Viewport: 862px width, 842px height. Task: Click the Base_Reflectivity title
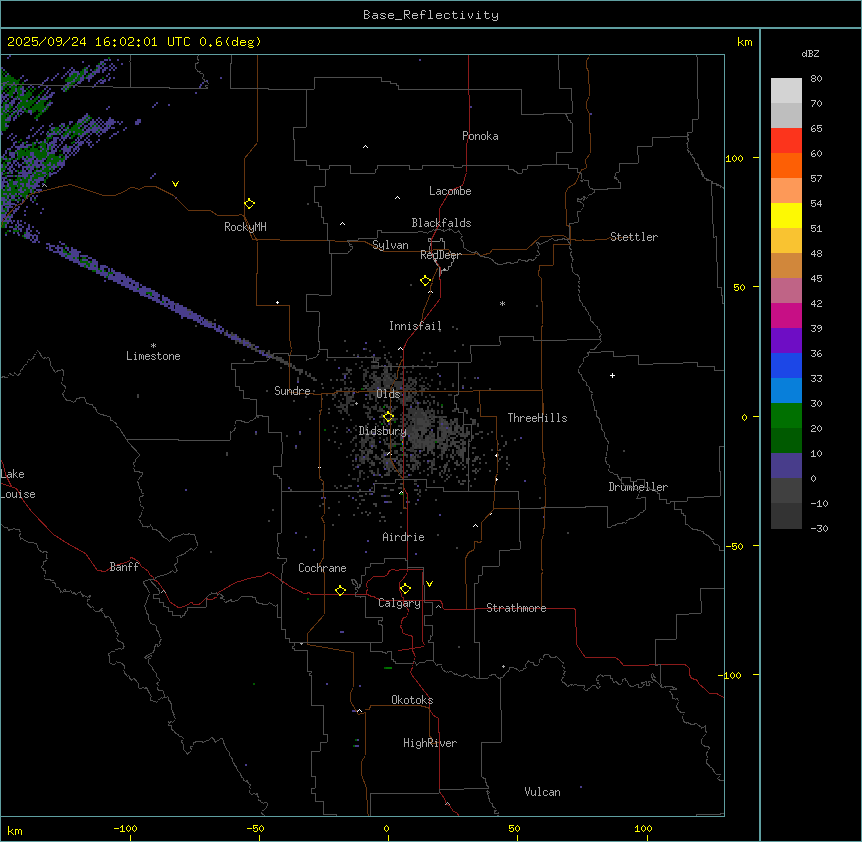[x=430, y=15]
